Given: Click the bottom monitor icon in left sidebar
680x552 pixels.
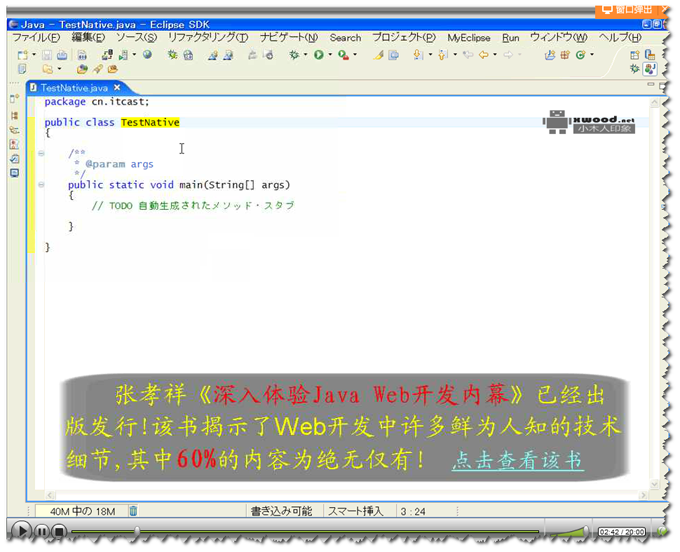Looking at the screenshot, I should point(14,173).
